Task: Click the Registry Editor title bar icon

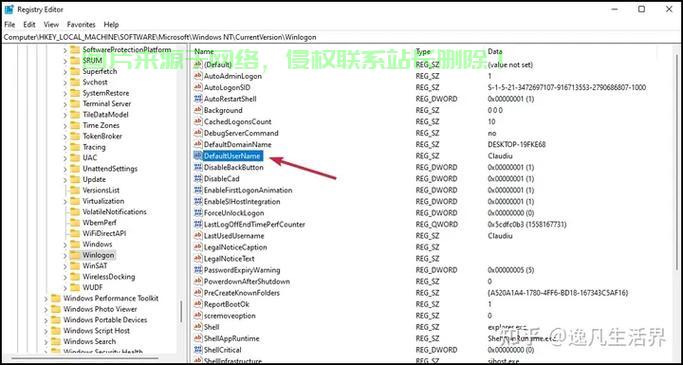Action: [x=9, y=10]
